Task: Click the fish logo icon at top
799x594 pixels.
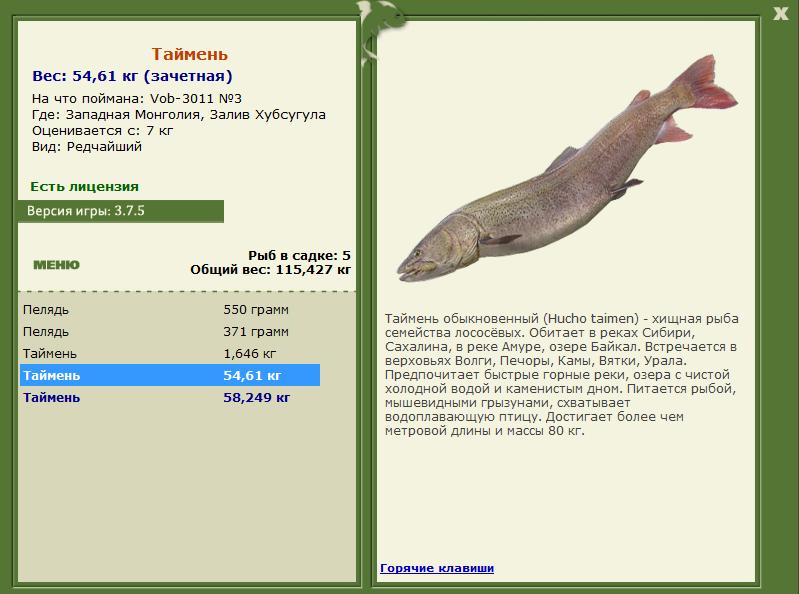Action: tap(380, 32)
